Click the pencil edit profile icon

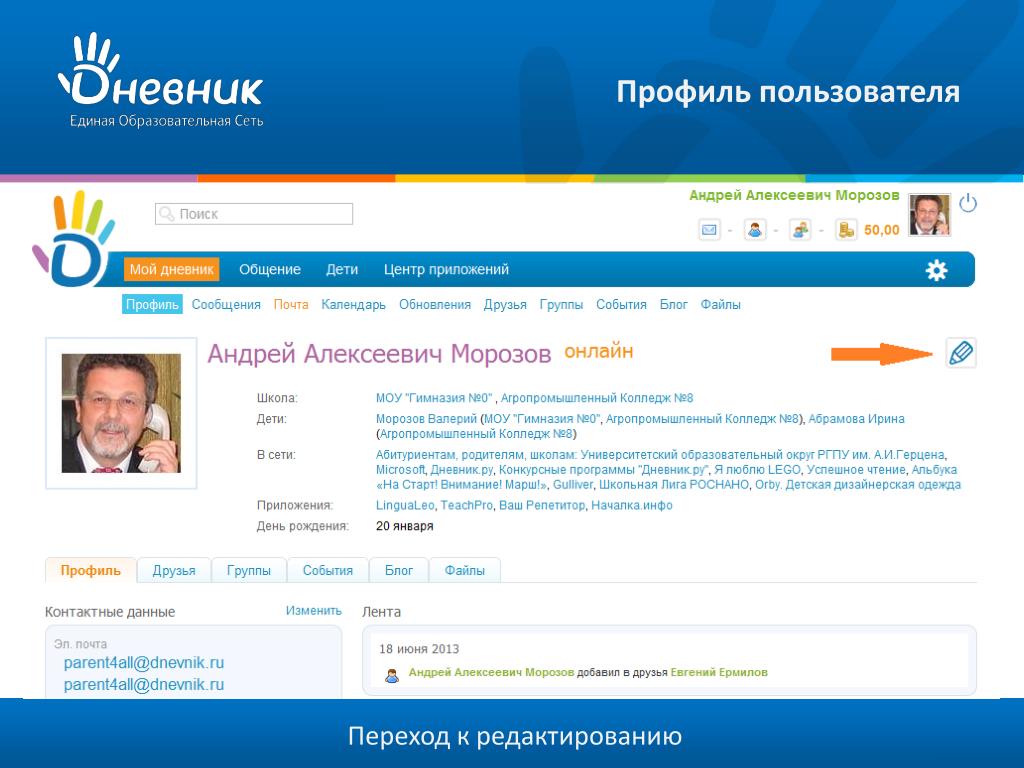click(x=961, y=353)
